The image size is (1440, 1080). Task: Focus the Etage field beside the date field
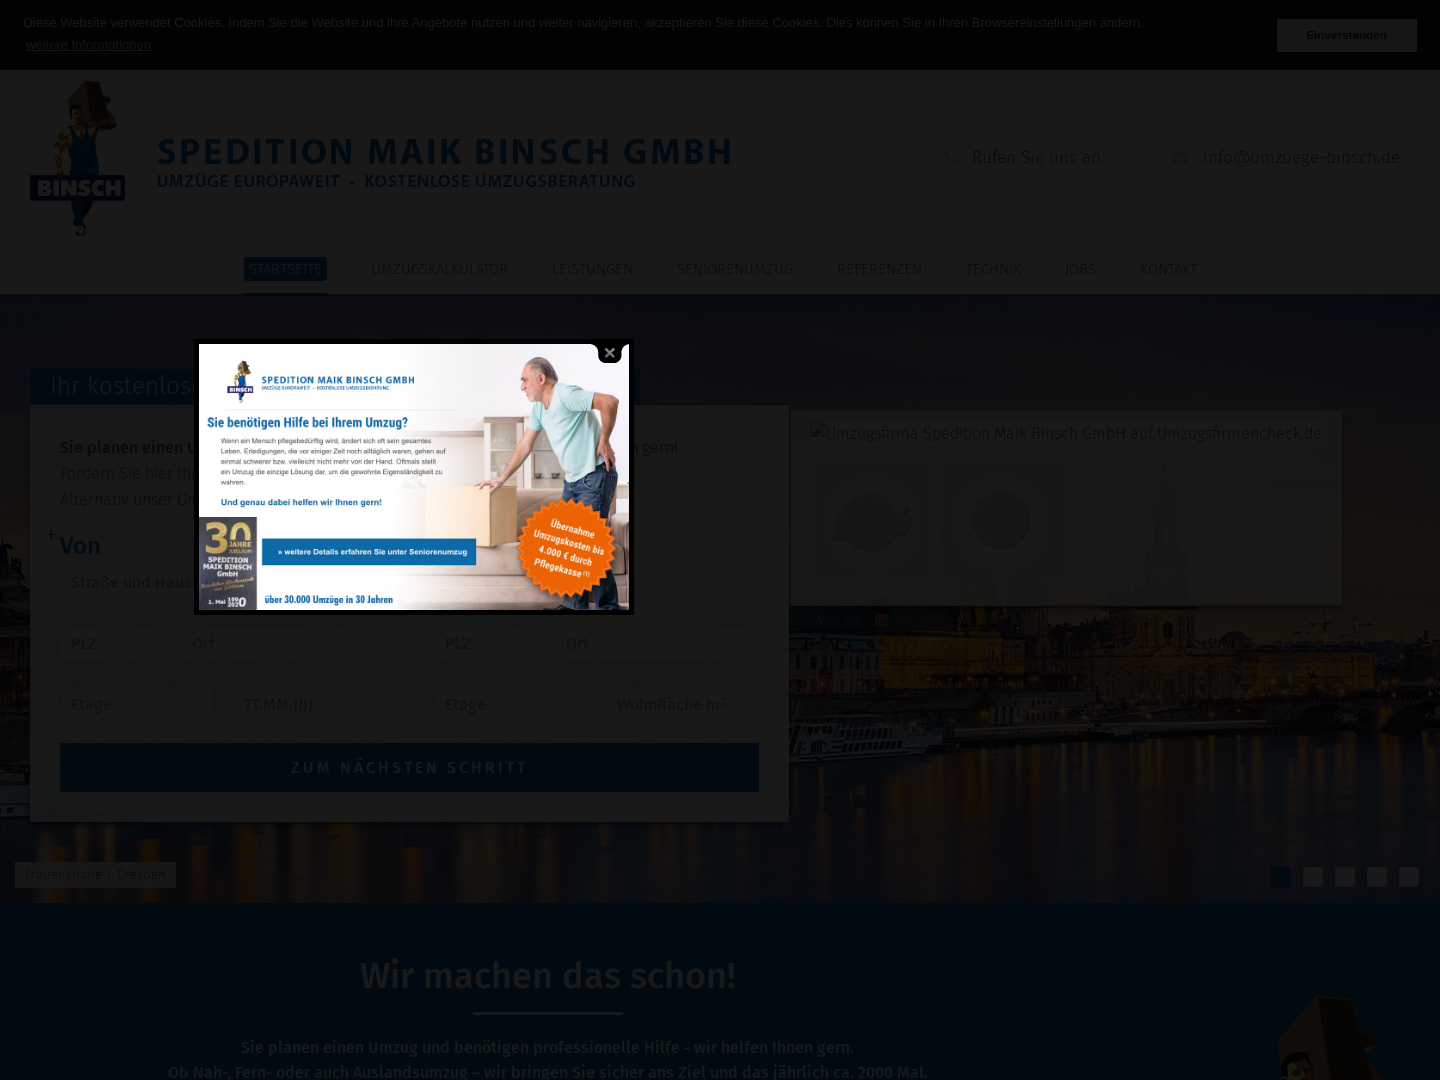[137, 705]
